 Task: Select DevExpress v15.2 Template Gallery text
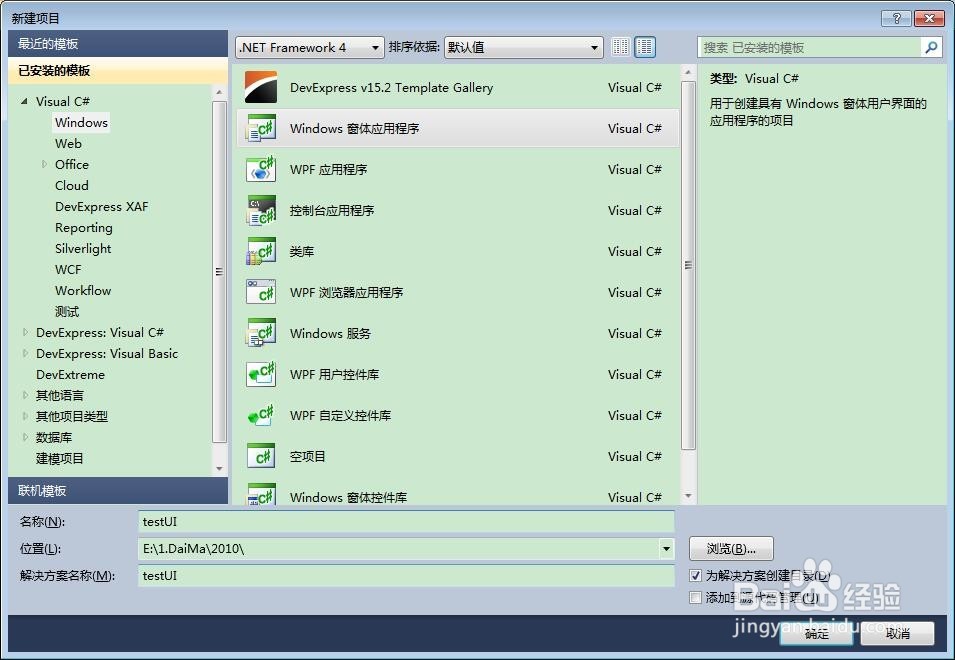tap(392, 88)
